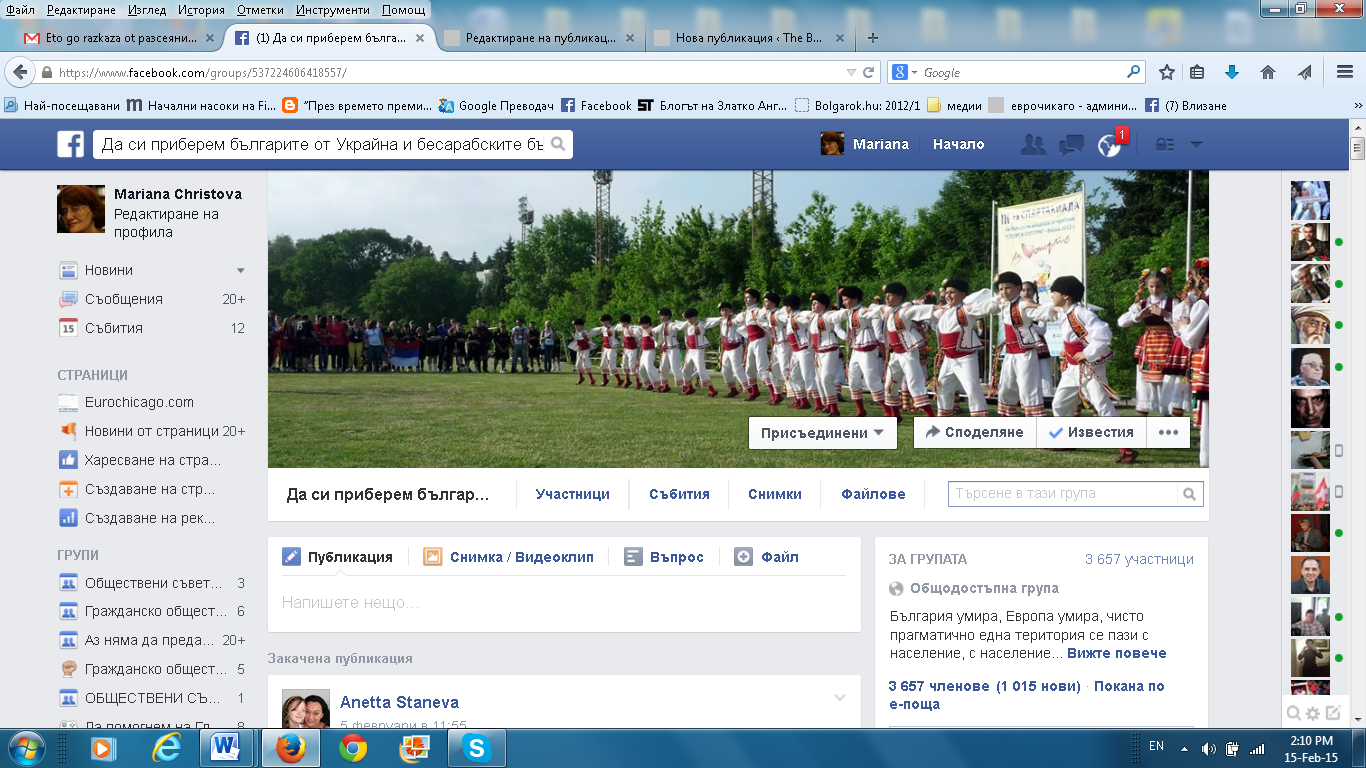The width and height of the screenshot is (1366, 768).
Task: Open Firefox downloads arrow icon
Action: (x=1232, y=72)
